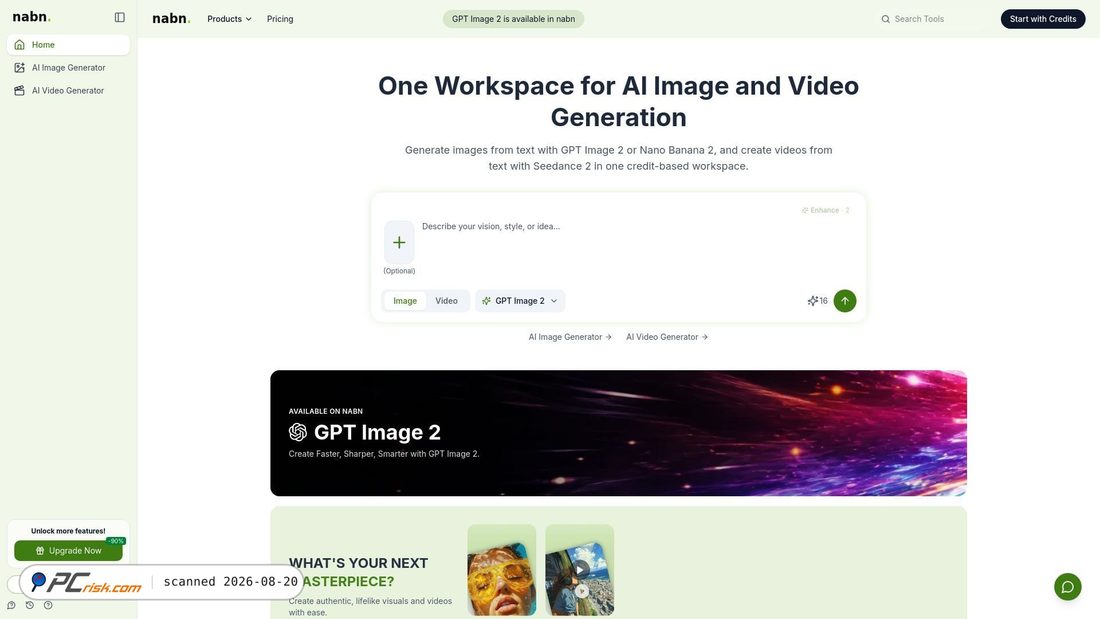
Task: Open the history clock icon
Action: [29, 605]
